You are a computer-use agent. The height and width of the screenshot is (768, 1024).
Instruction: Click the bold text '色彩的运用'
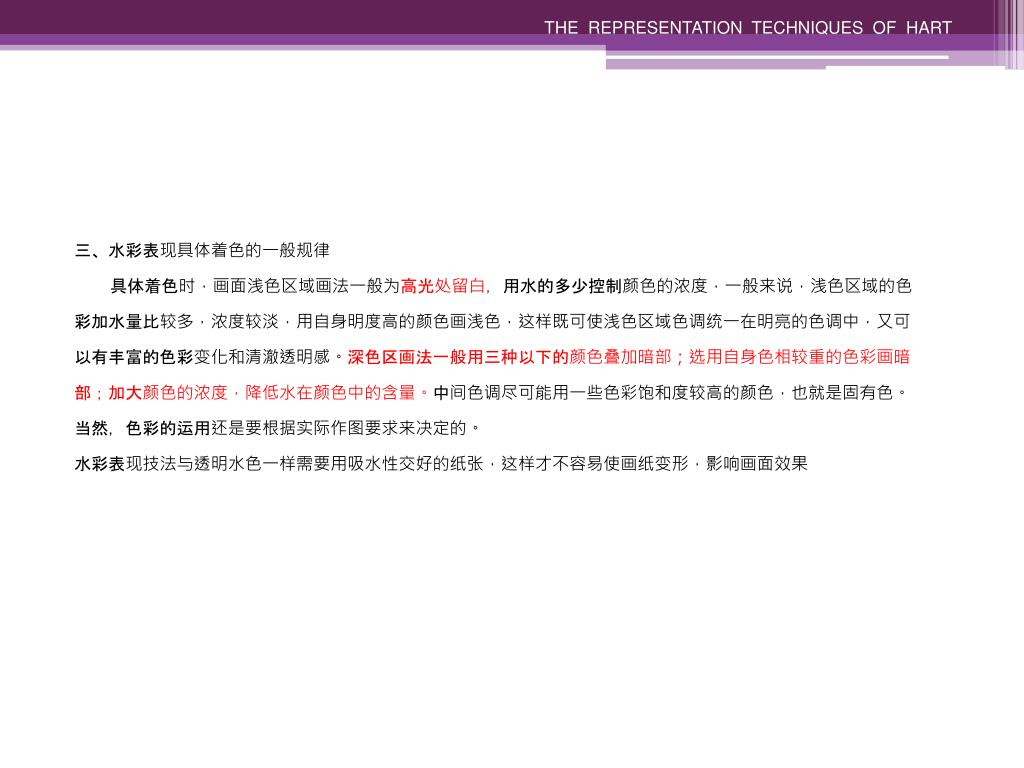tap(168, 428)
